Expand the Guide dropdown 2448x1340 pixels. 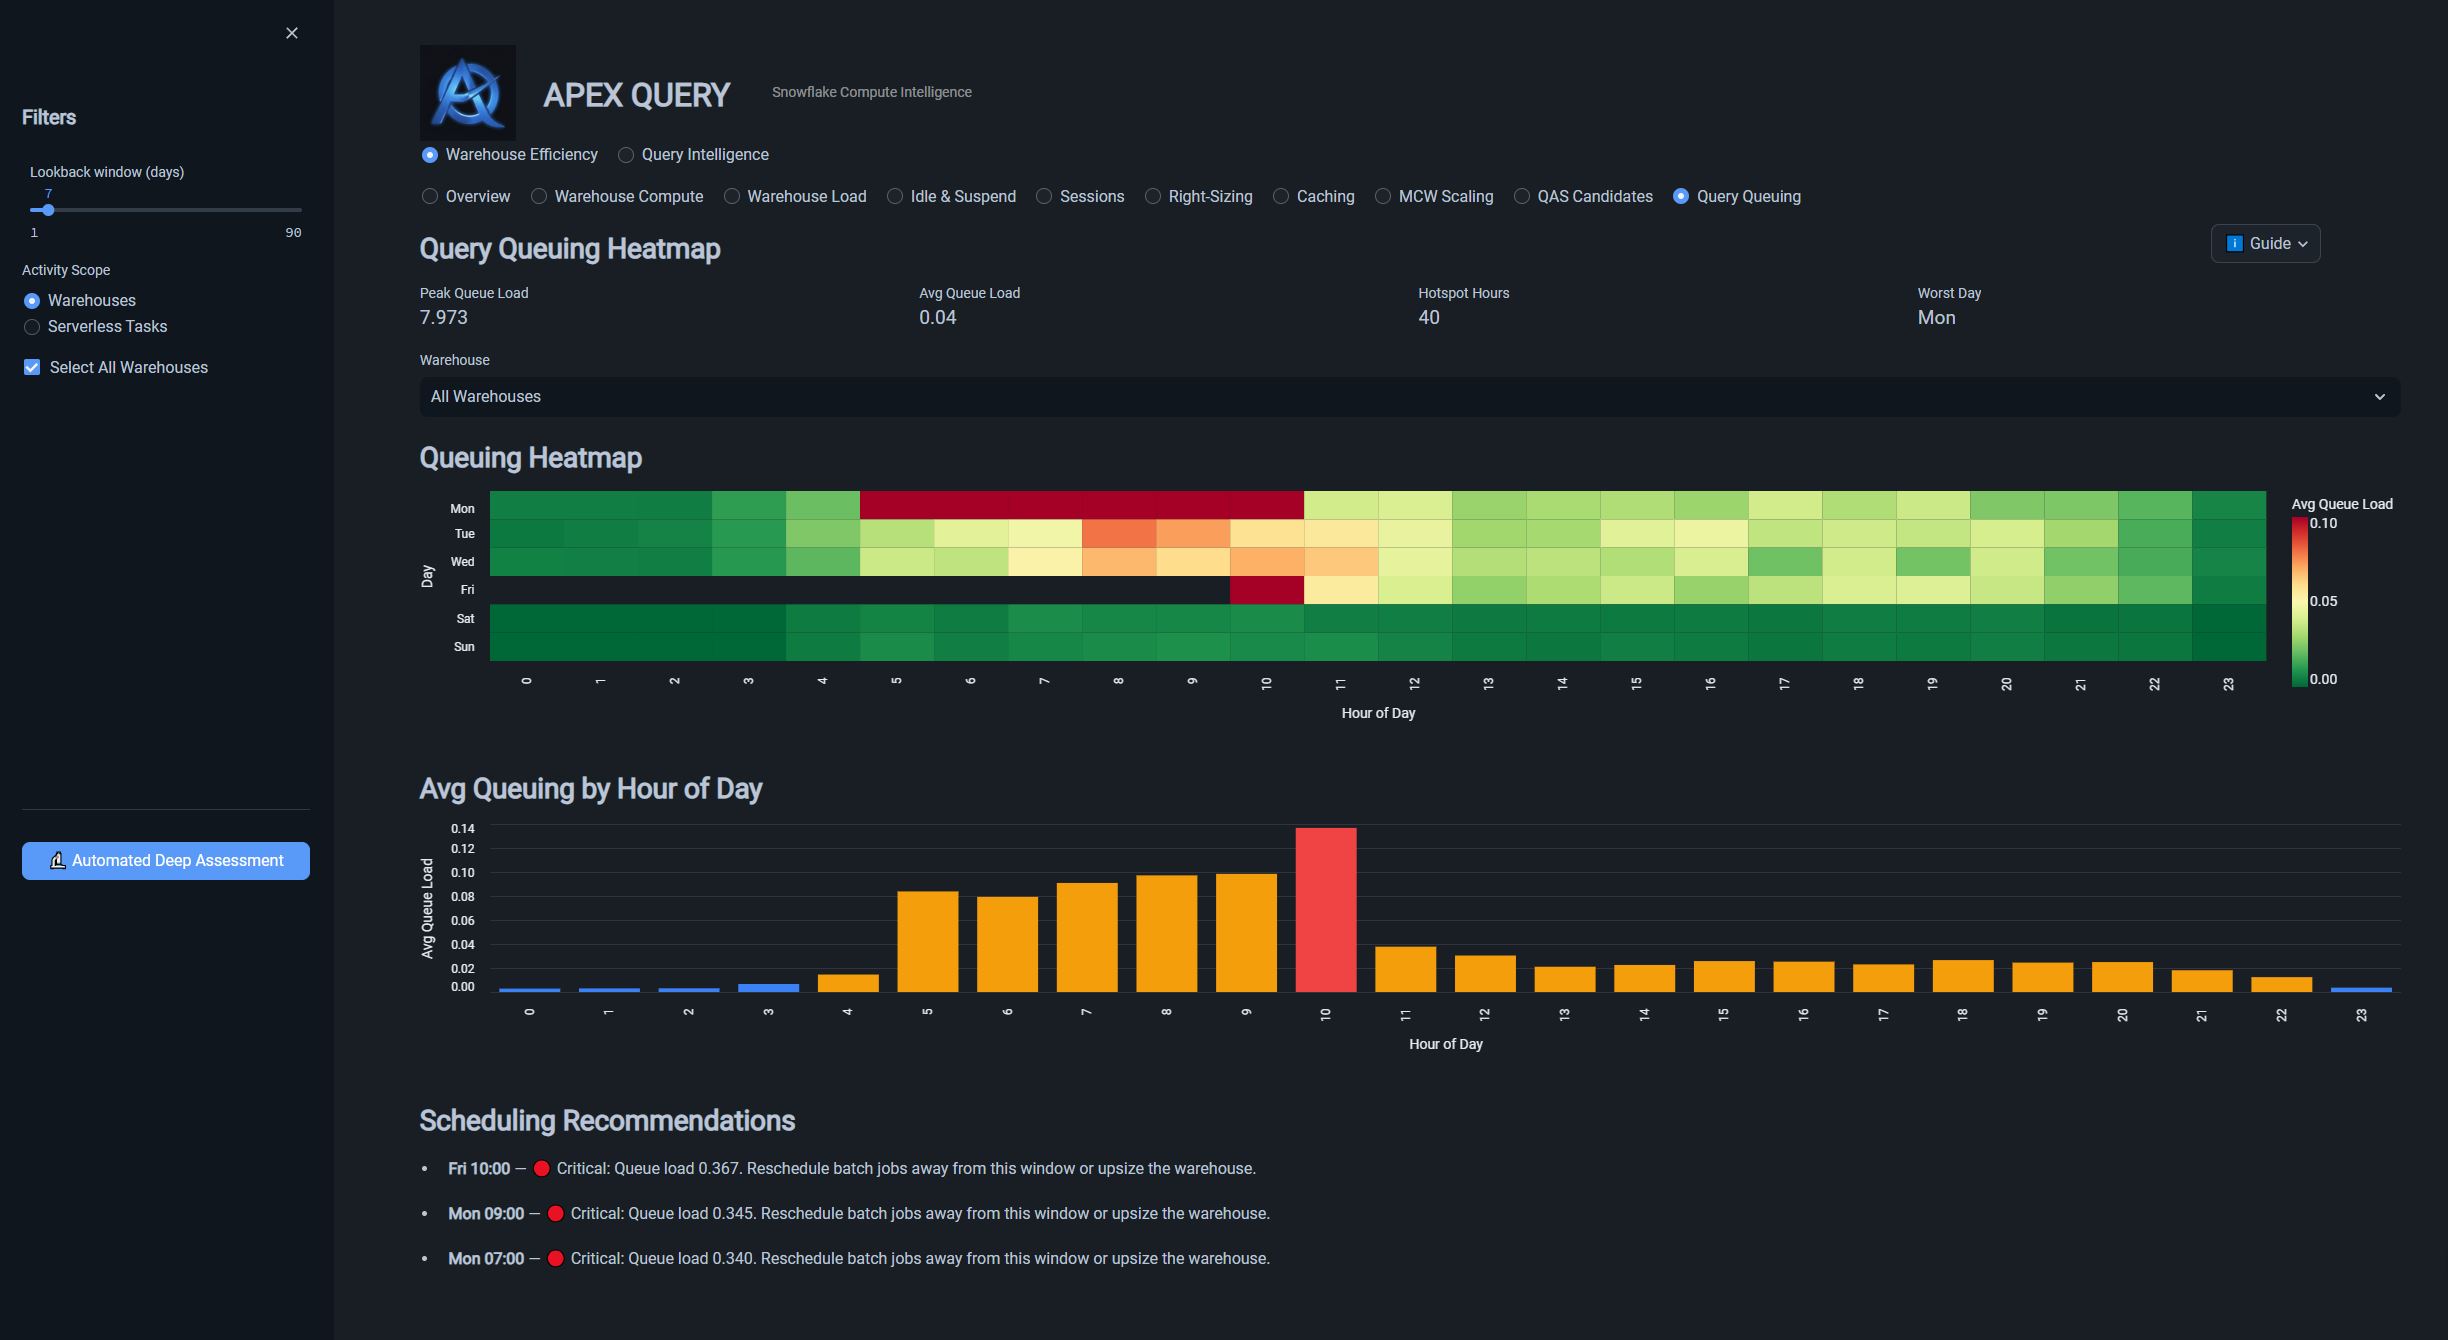(2265, 243)
